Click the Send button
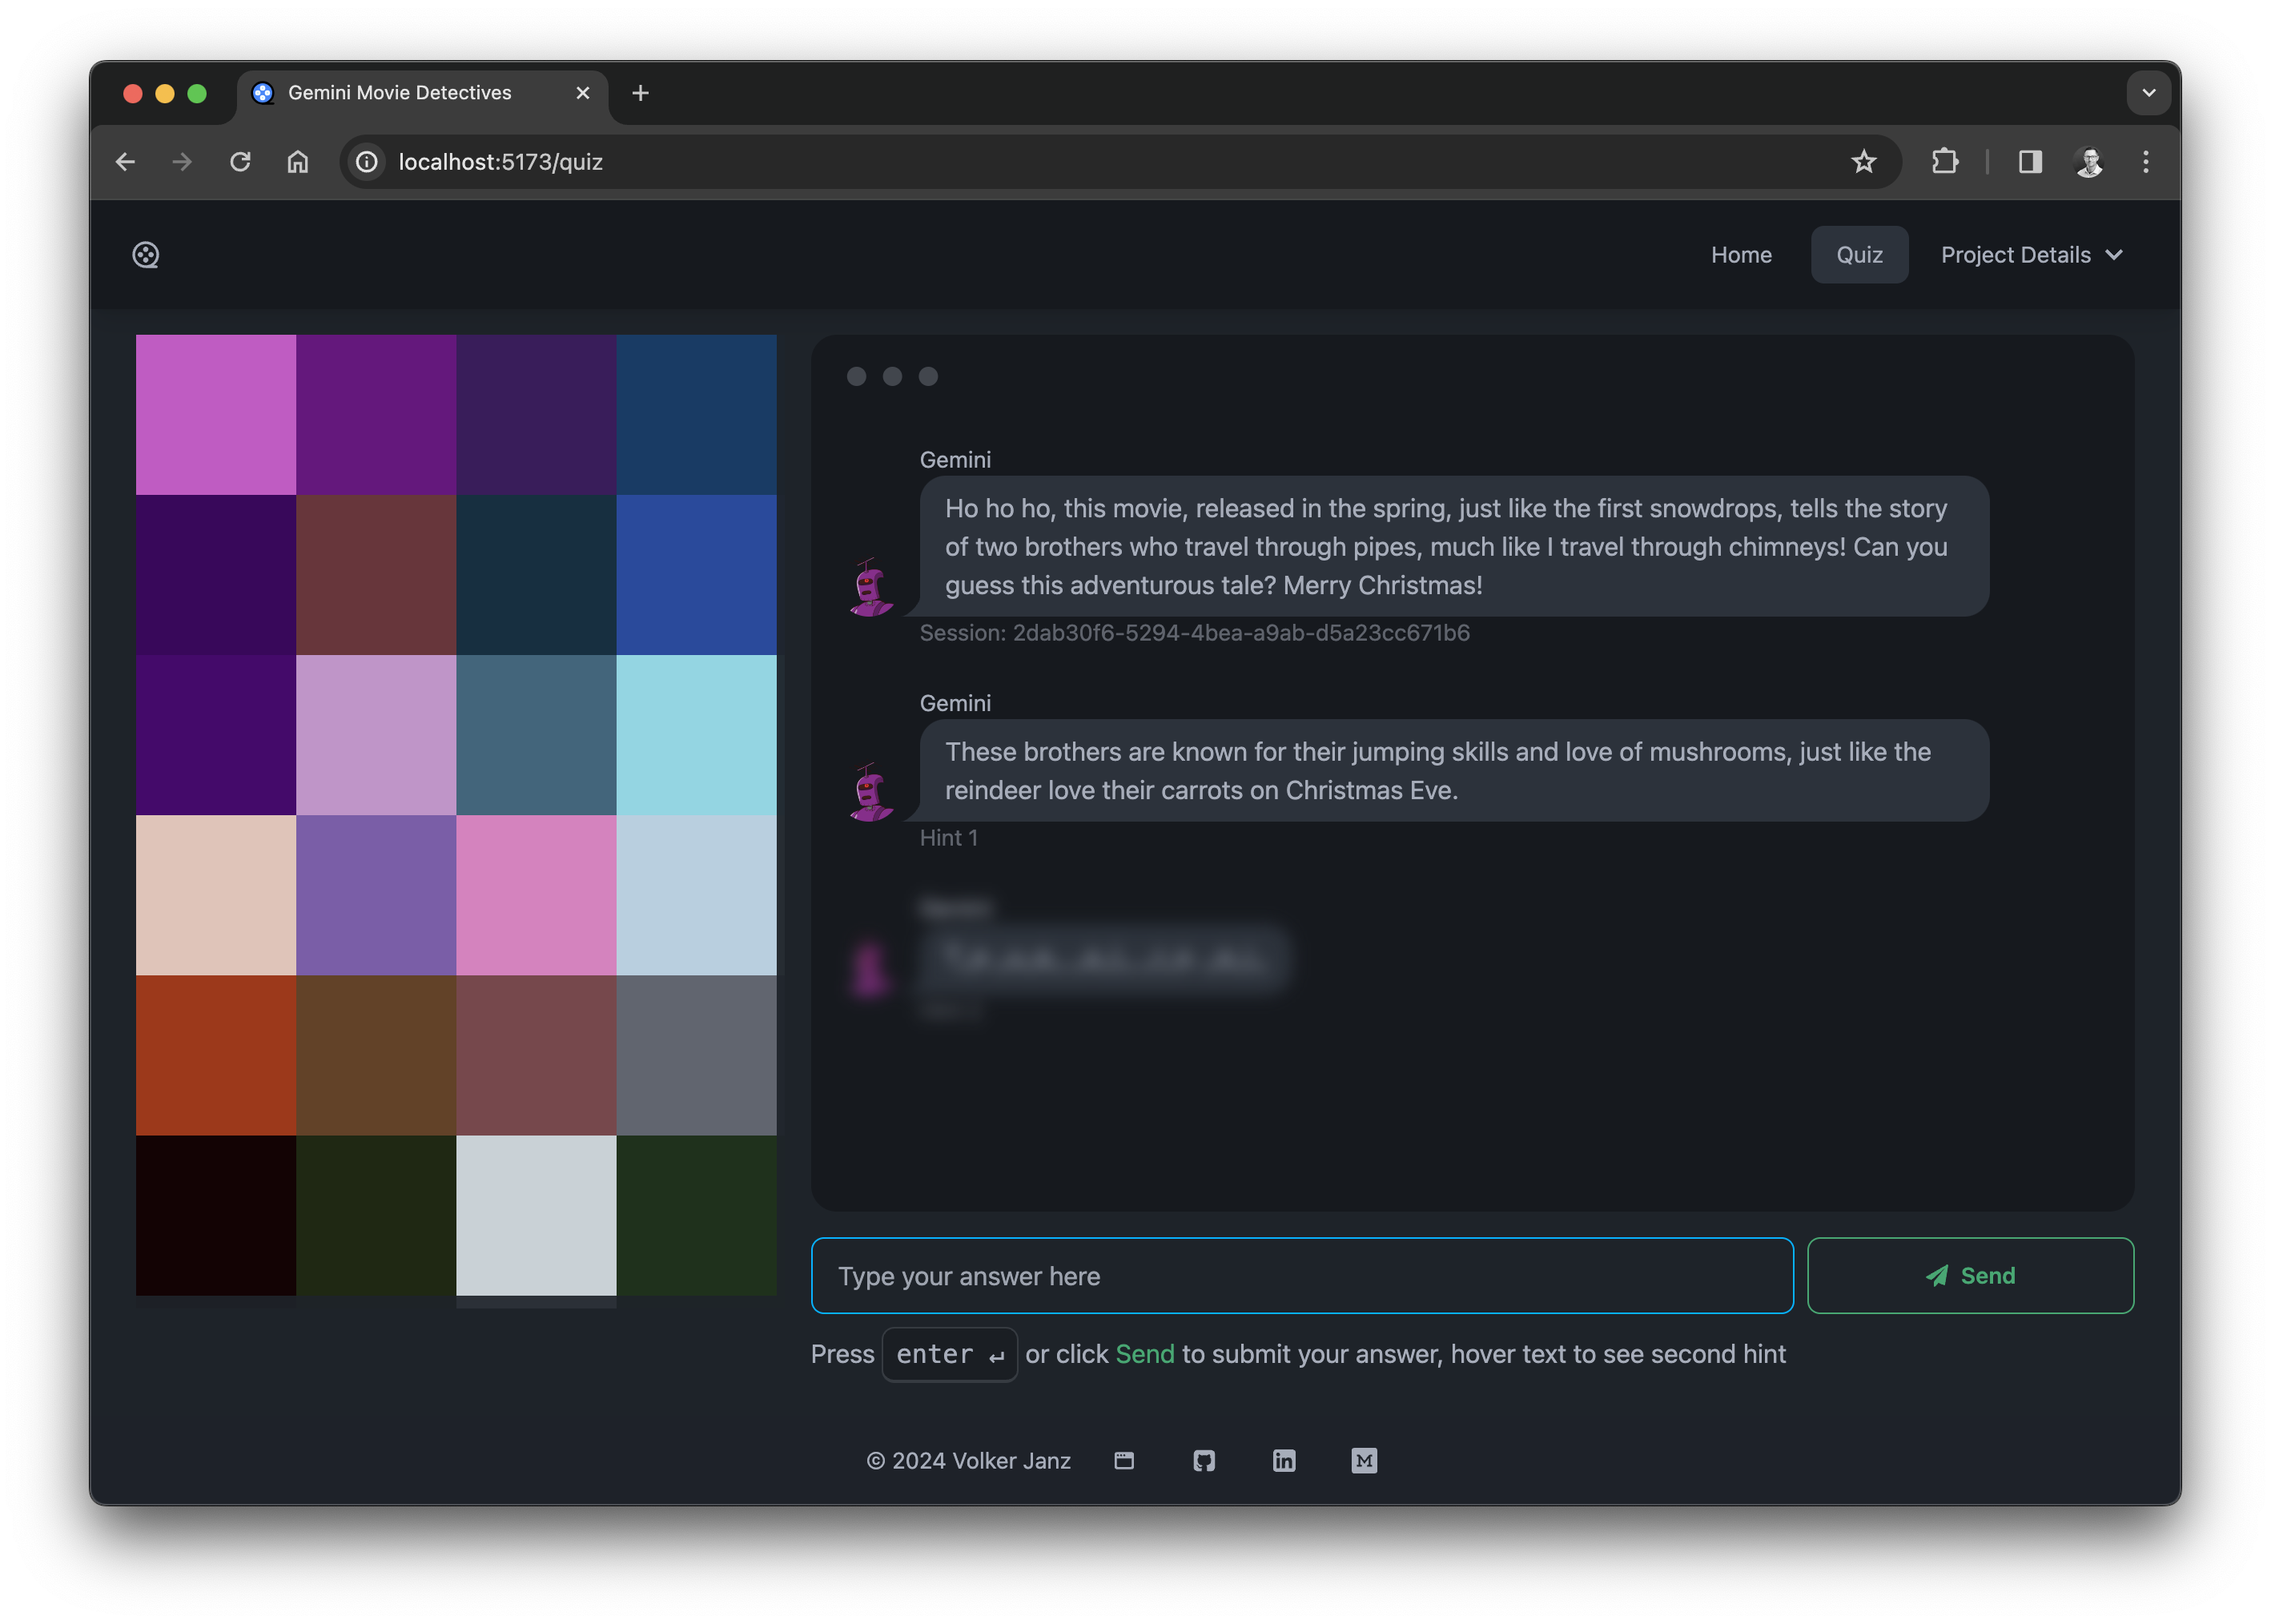 (x=1970, y=1276)
